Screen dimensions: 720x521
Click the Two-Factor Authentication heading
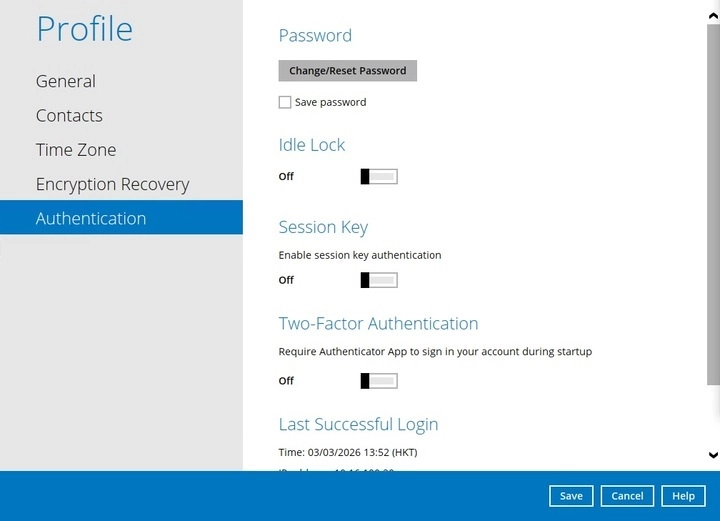point(378,324)
